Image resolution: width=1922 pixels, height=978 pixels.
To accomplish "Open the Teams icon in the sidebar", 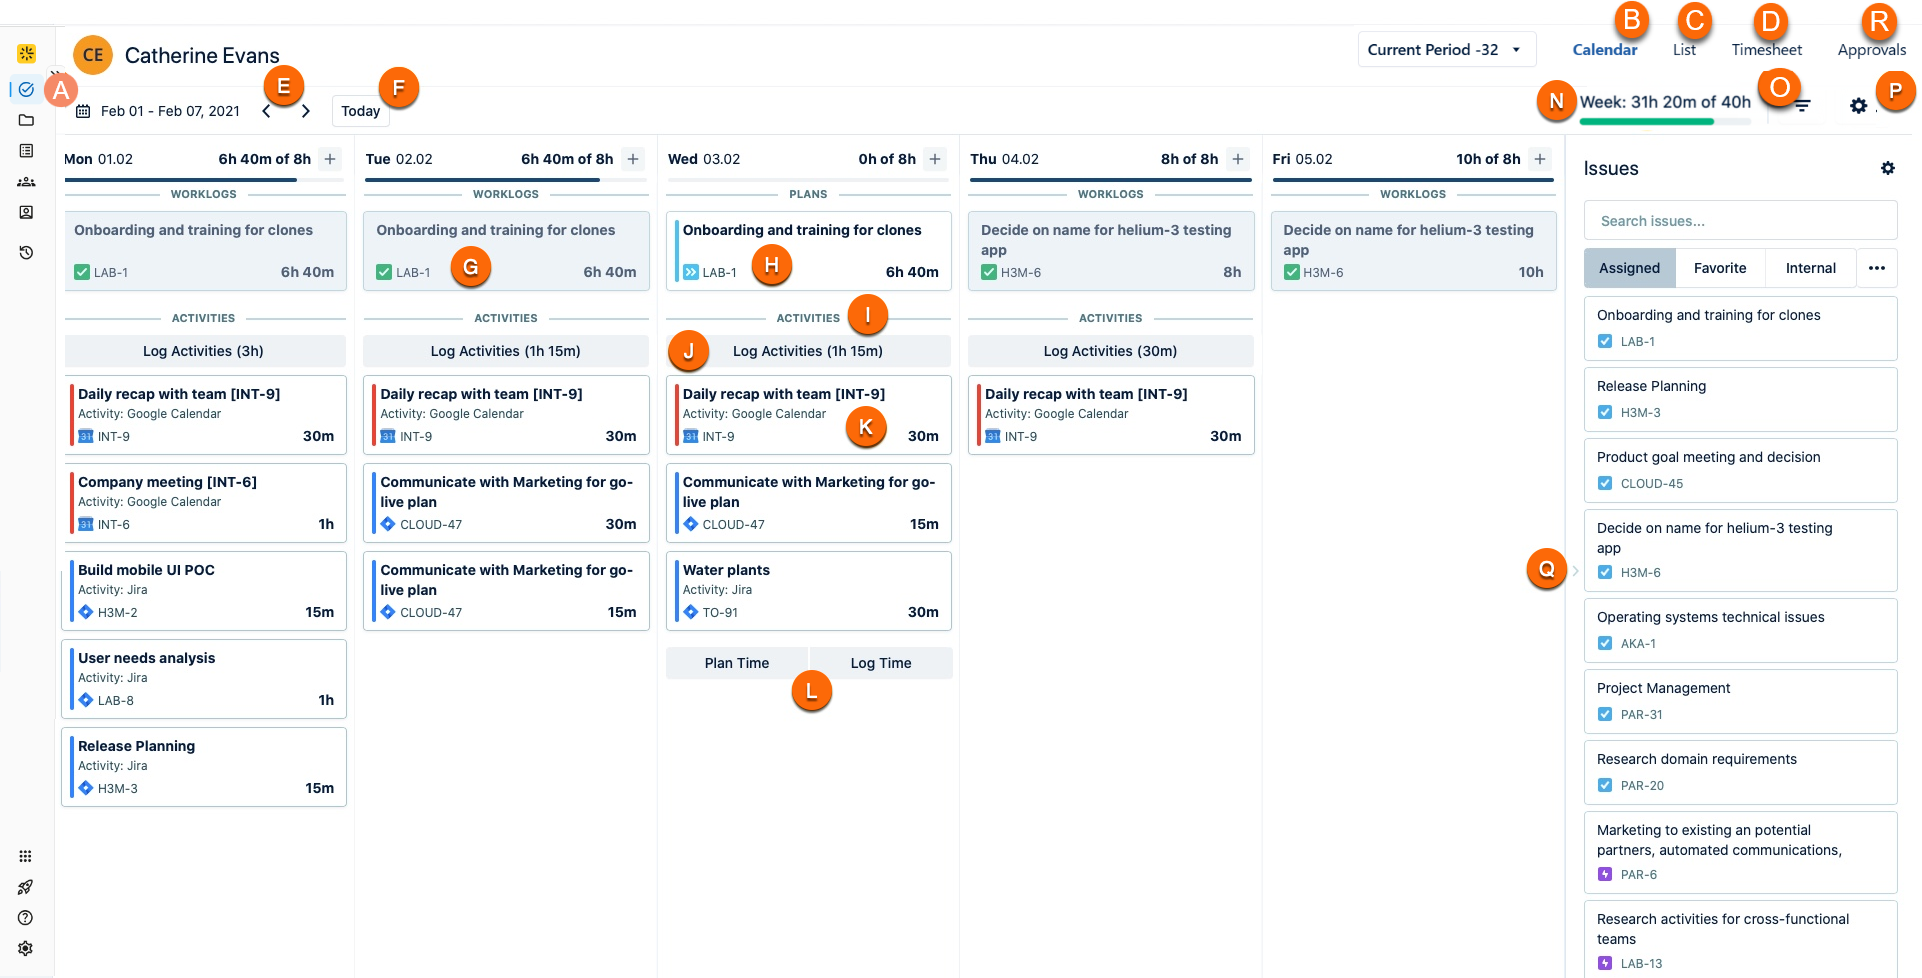I will (26, 182).
